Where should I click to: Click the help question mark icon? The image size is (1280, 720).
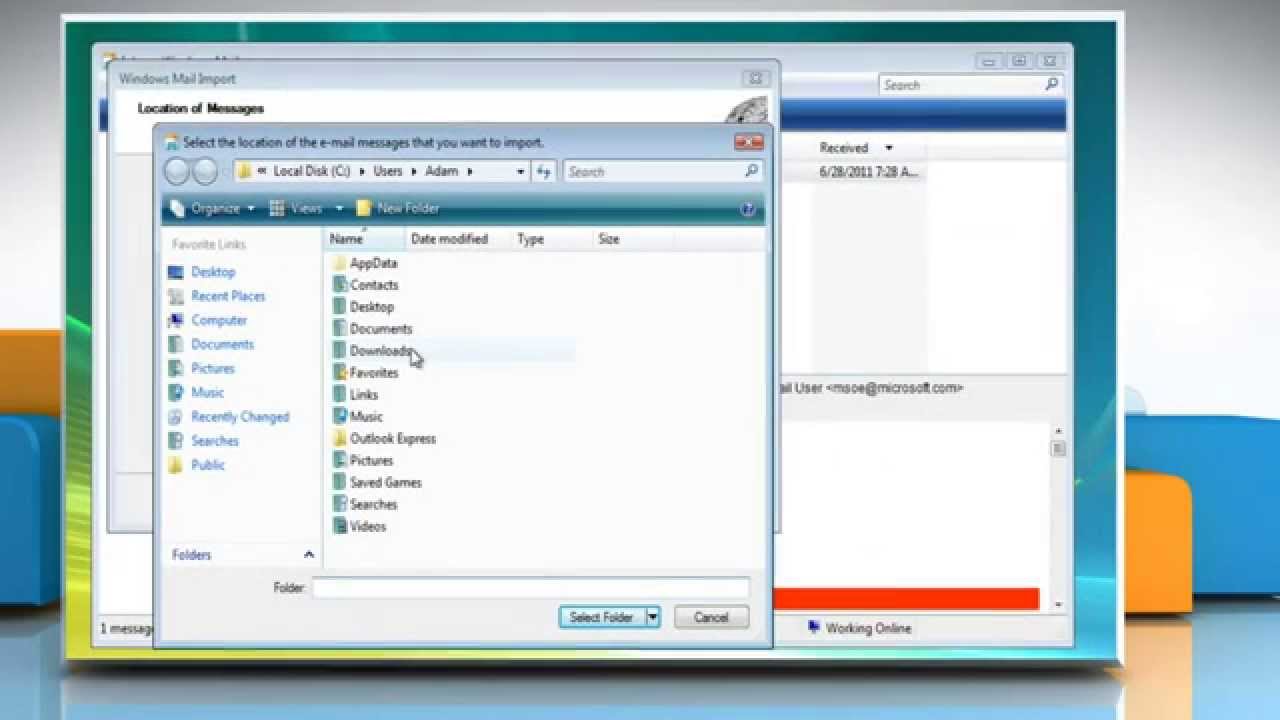tap(747, 209)
